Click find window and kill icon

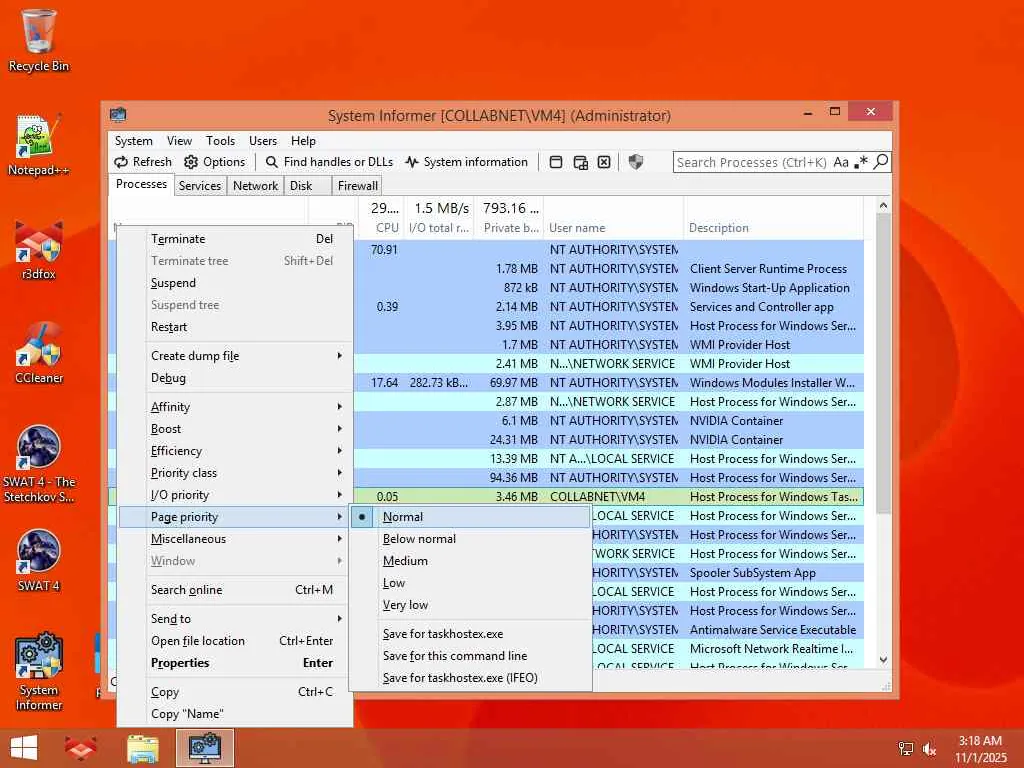pyautogui.click(x=604, y=162)
